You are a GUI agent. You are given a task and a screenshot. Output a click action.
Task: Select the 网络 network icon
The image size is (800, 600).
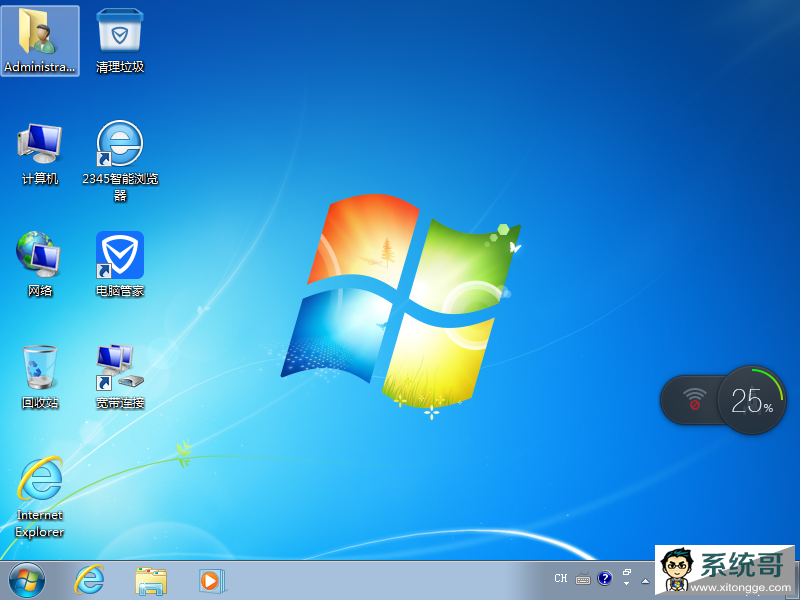click(x=40, y=264)
